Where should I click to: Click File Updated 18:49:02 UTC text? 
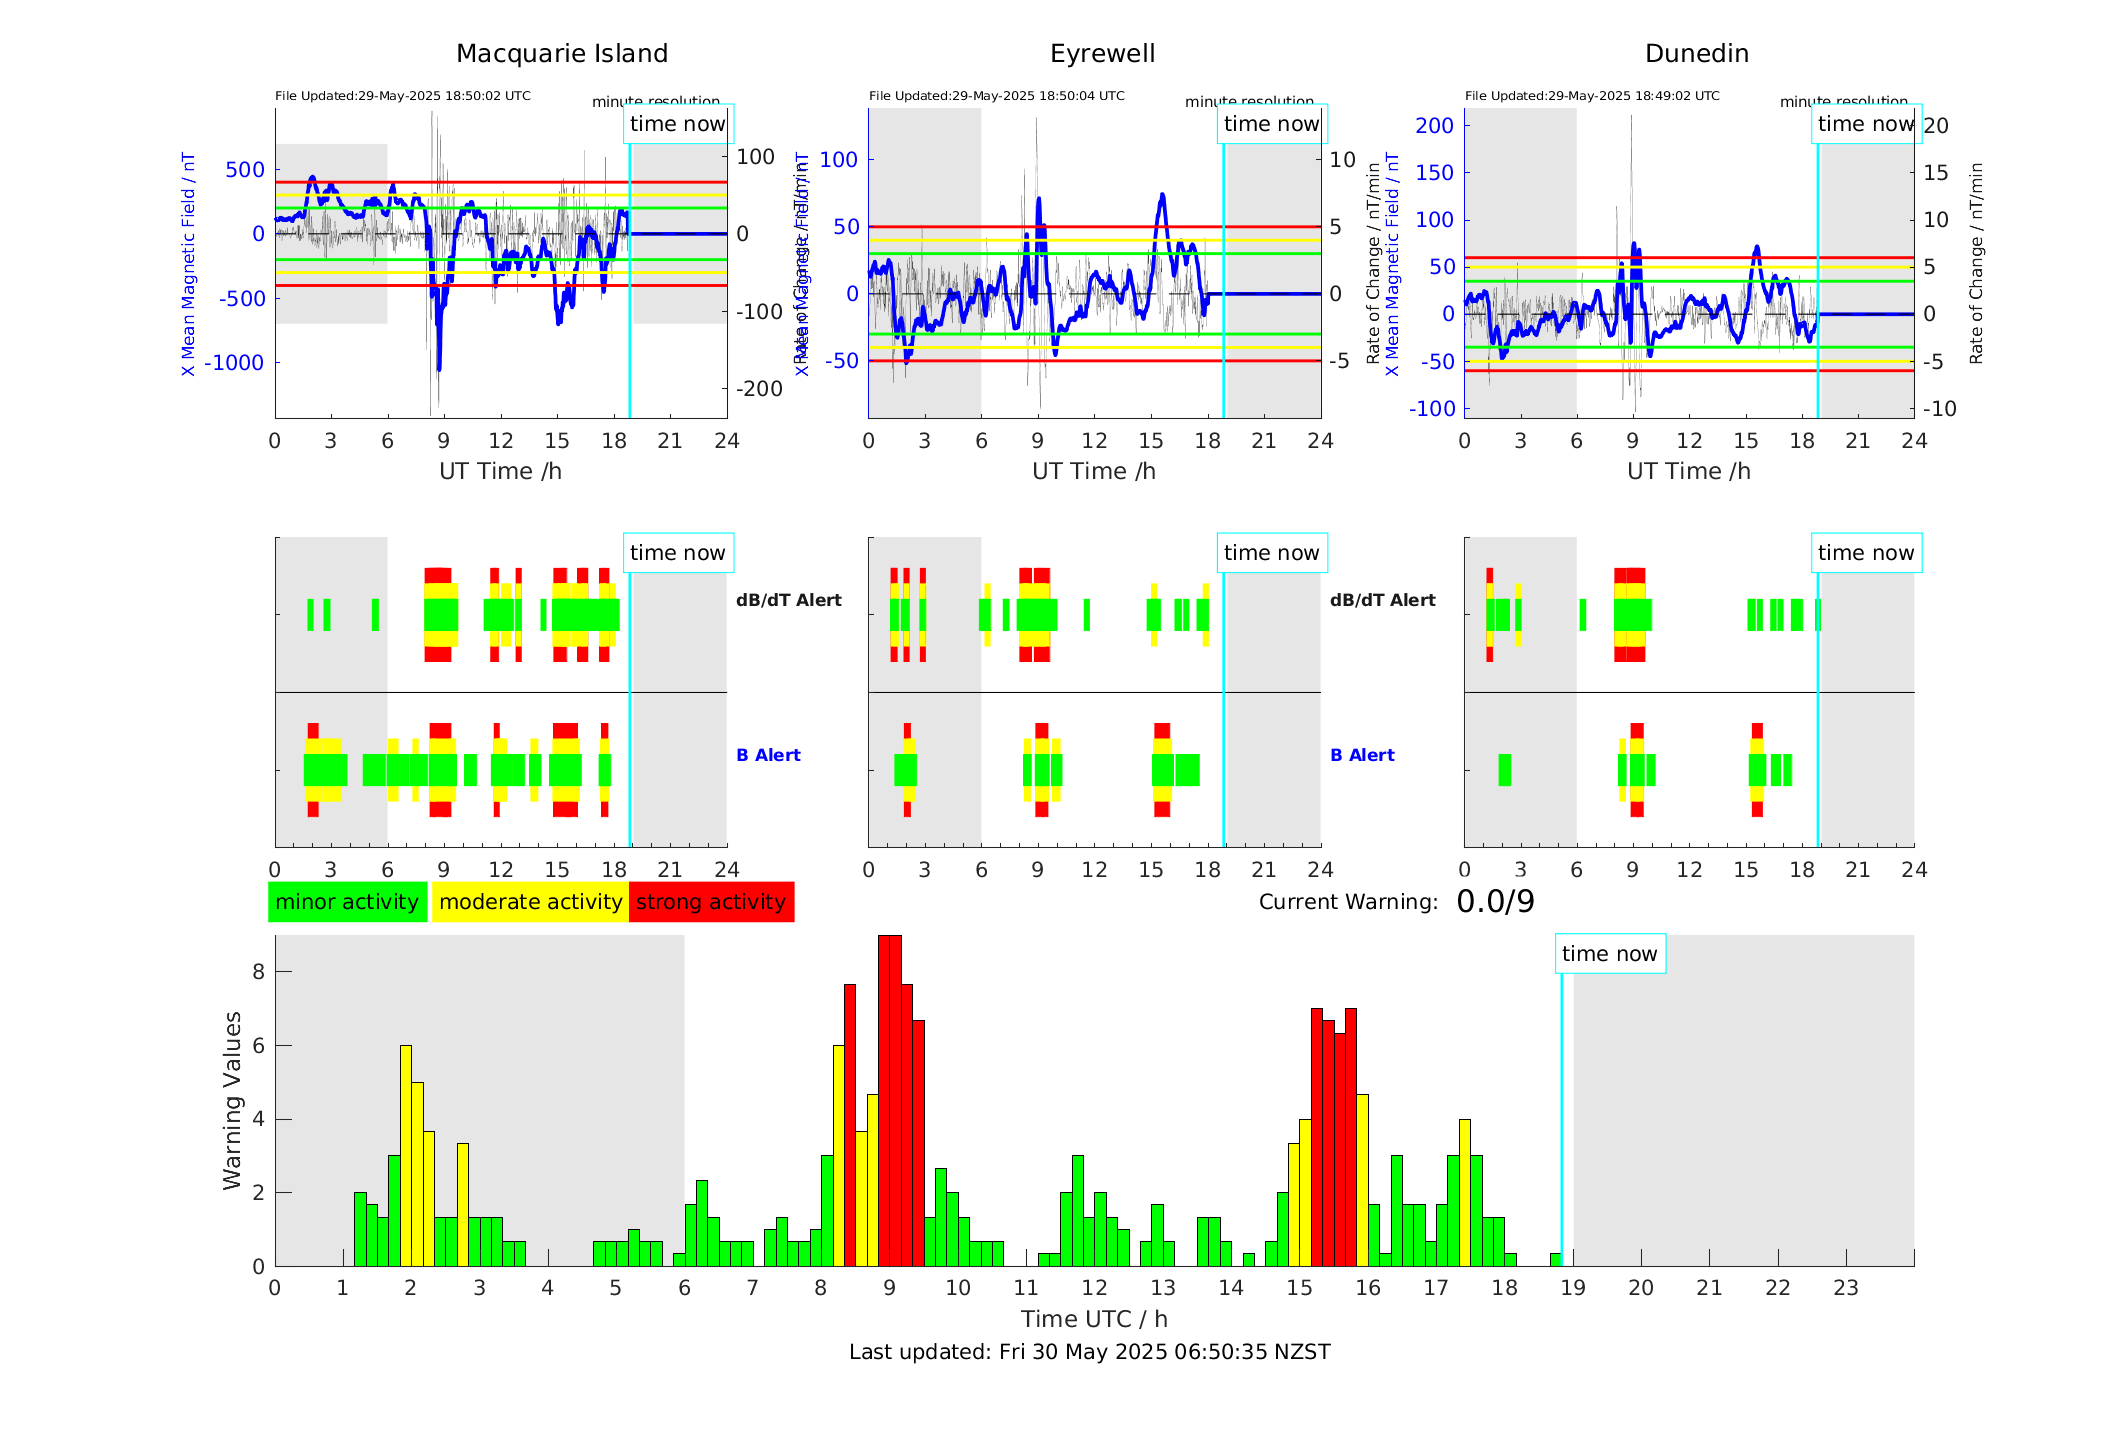pos(1592,96)
